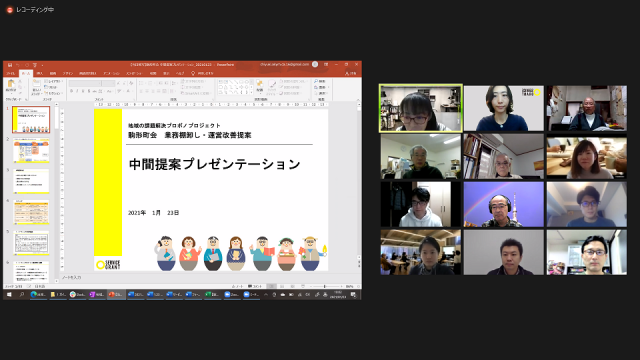640x360 pixels.
Task: Toggle bold formatting in the font group
Action: (x=71, y=91)
